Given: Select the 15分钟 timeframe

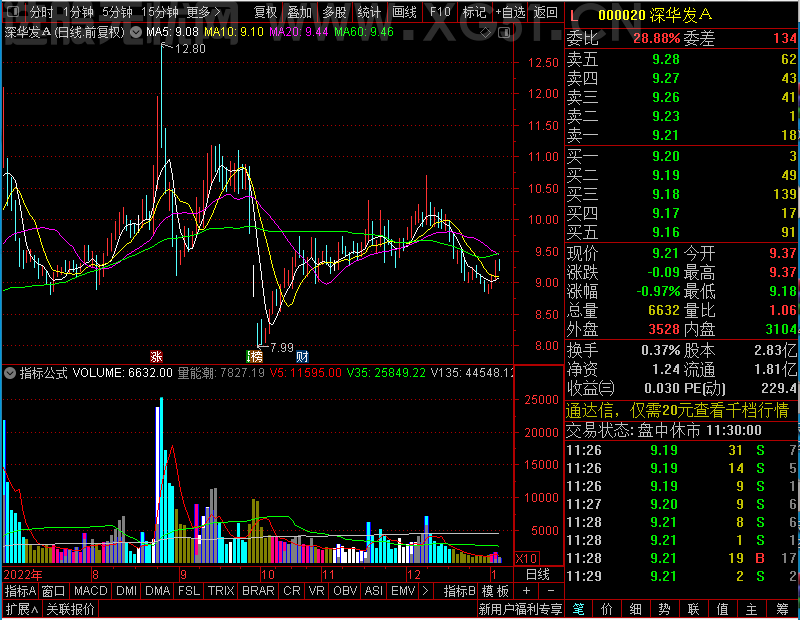Looking at the screenshot, I should pyautogui.click(x=159, y=12).
